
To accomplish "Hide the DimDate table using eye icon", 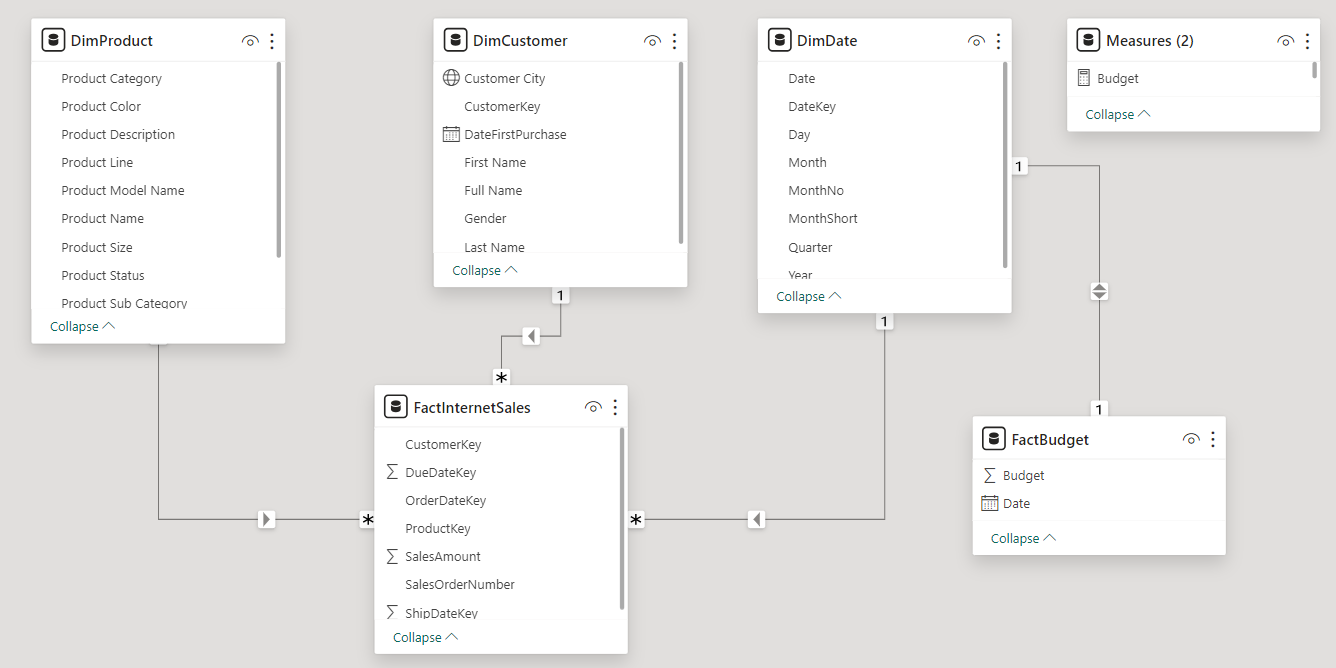I will tap(976, 41).
